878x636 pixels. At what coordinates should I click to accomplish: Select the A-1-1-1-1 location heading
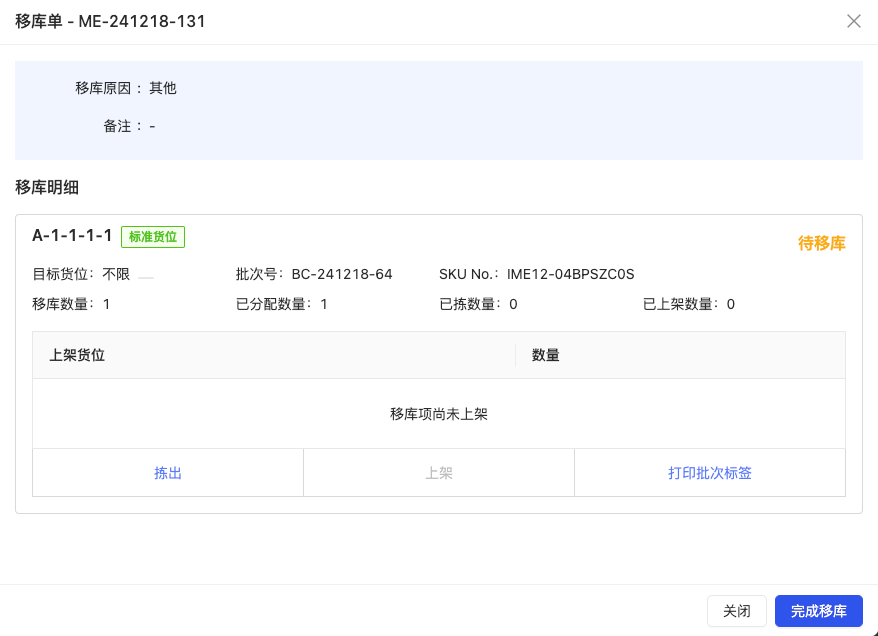click(x=72, y=236)
